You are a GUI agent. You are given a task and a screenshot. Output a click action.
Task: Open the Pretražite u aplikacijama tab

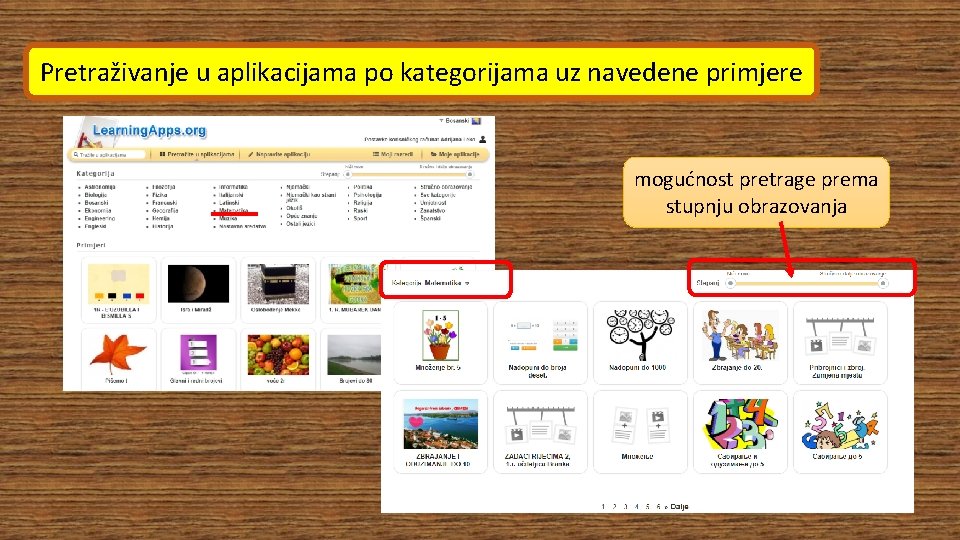pyautogui.click(x=197, y=154)
